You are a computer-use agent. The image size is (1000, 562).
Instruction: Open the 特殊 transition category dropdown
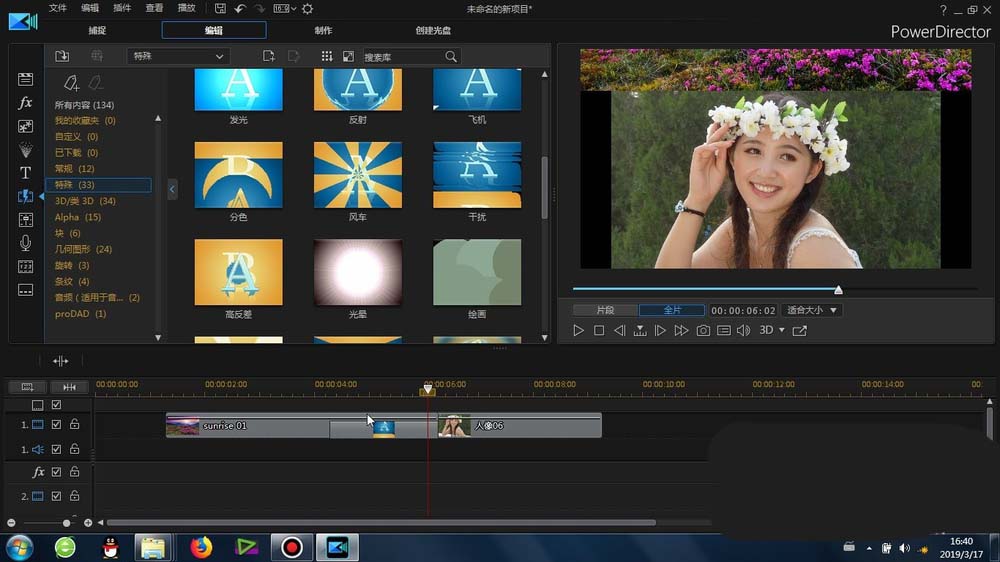pos(179,57)
